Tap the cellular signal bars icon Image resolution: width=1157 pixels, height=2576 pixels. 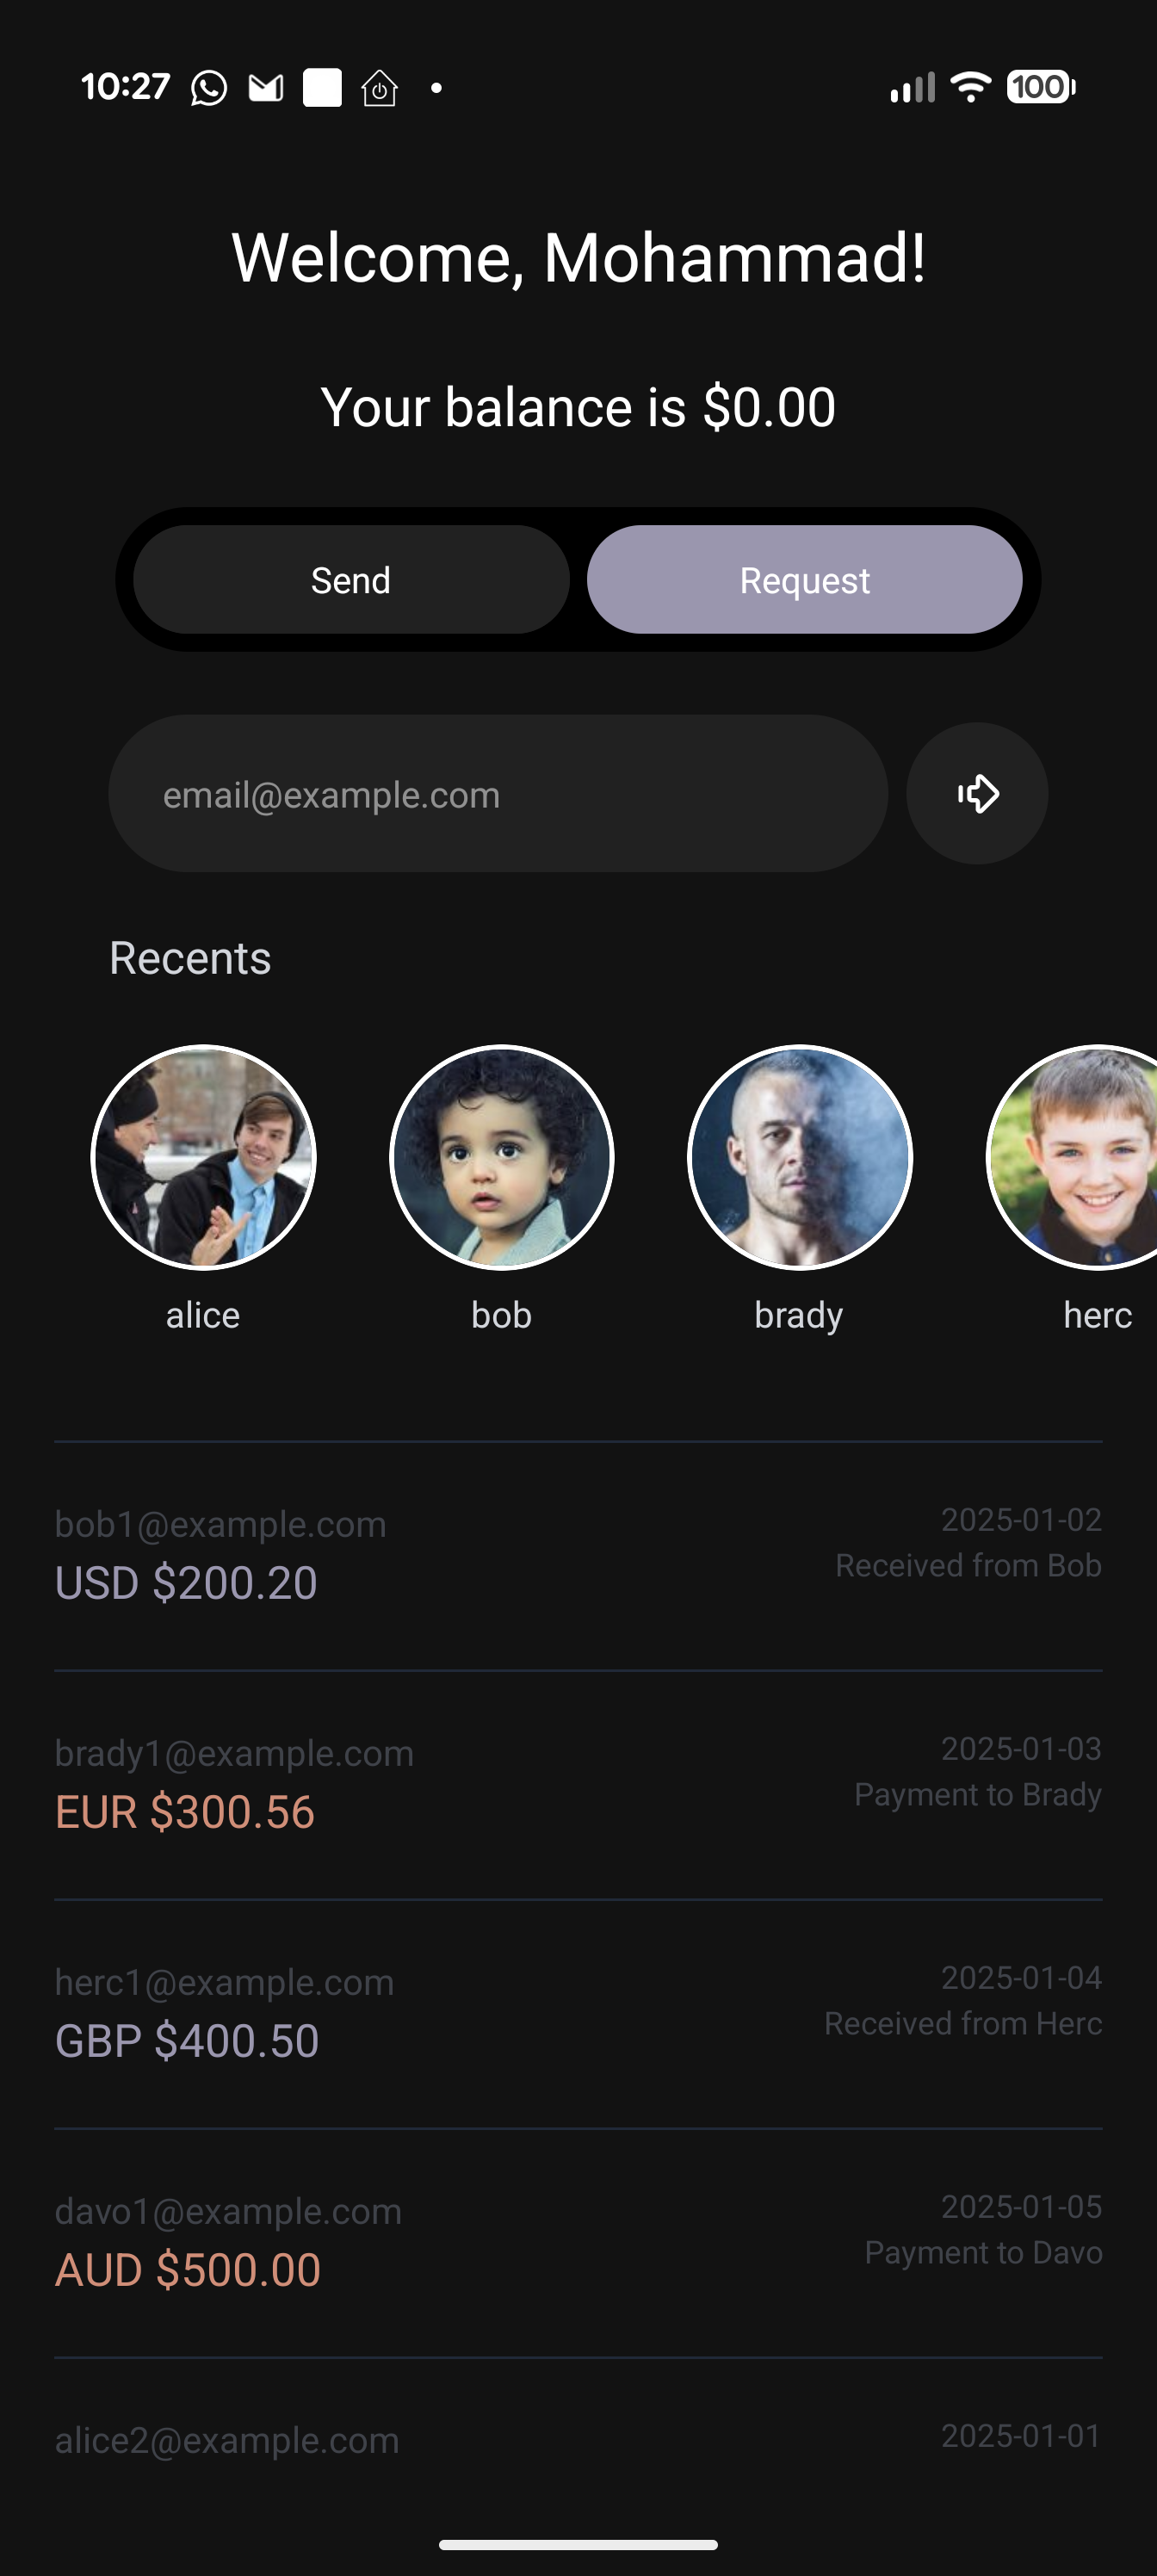[x=912, y=87]
